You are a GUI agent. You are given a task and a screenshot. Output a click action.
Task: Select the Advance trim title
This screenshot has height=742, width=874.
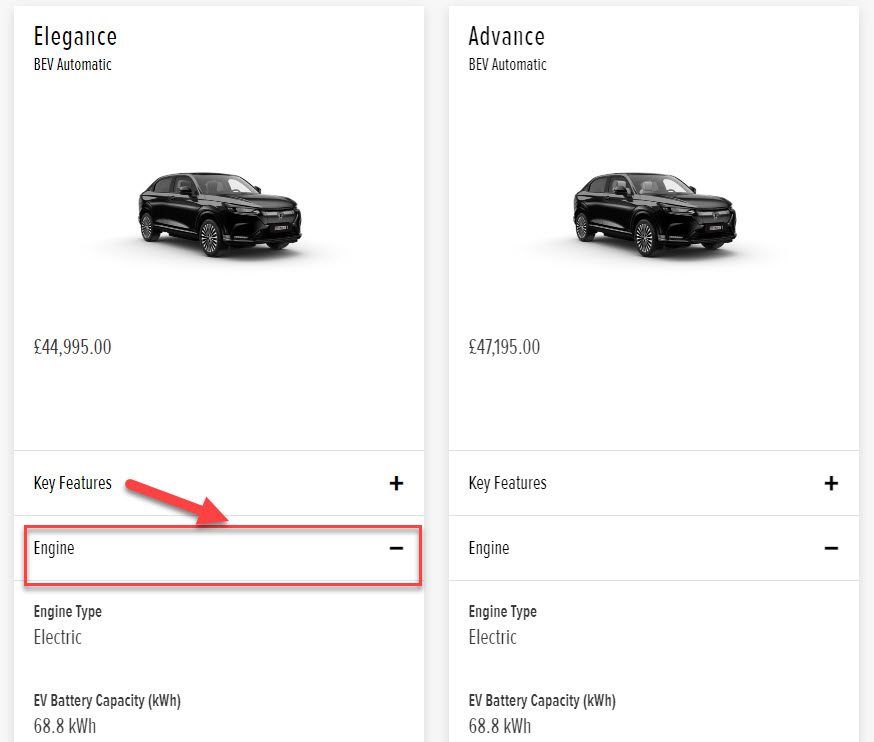507,36
